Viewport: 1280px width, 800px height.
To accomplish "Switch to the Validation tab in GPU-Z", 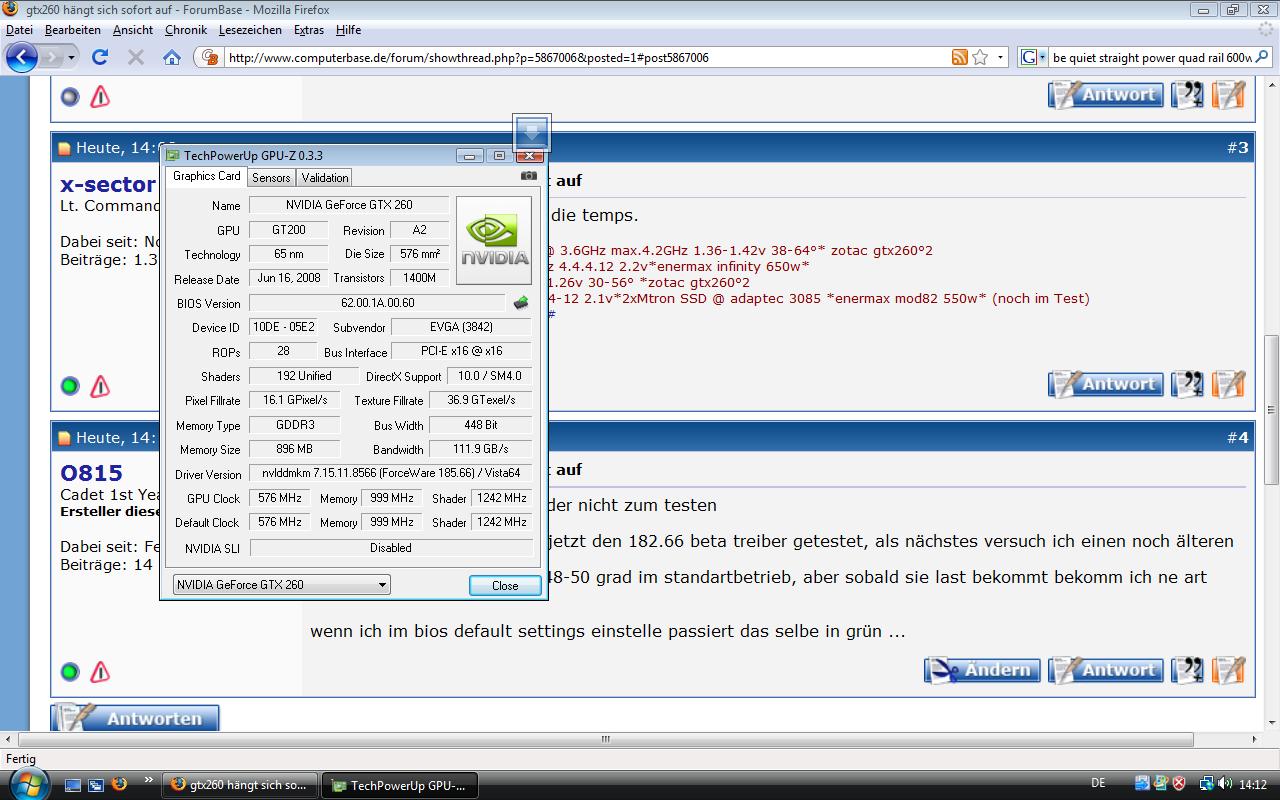I will [x=325, y=178].
